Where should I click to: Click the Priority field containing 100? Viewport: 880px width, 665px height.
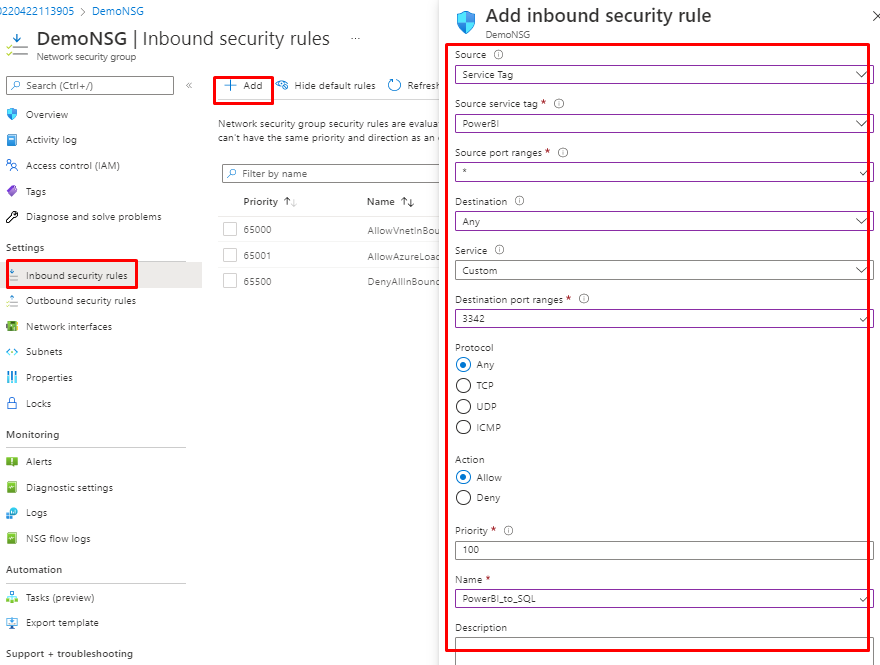click(663, 550)
